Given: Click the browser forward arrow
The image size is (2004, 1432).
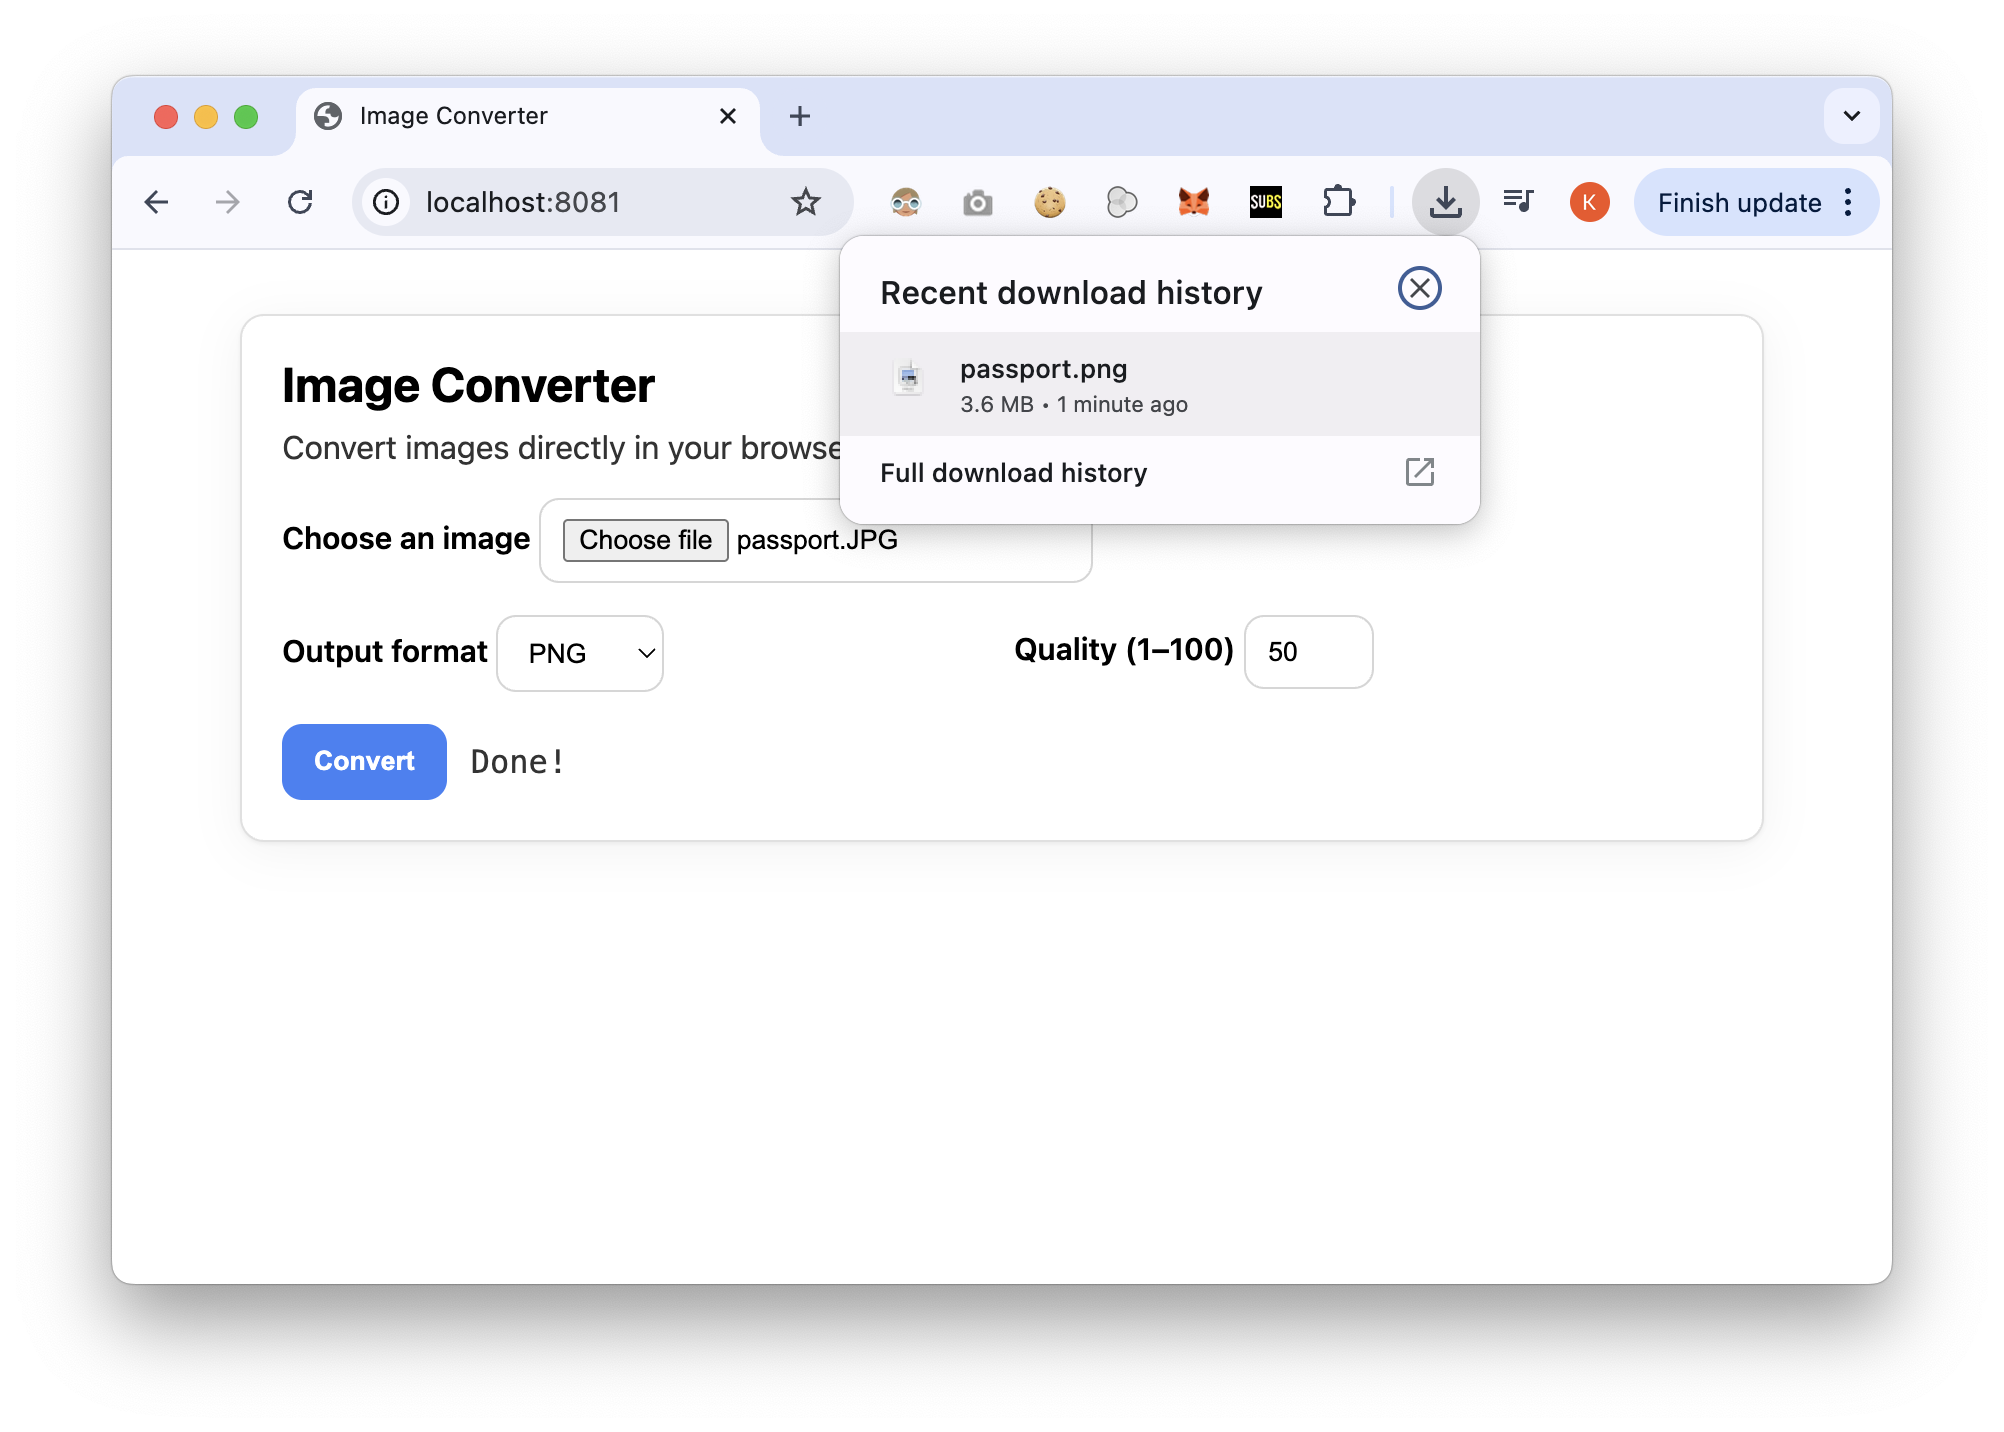Looking at the screenshot, I should (228, 203).
